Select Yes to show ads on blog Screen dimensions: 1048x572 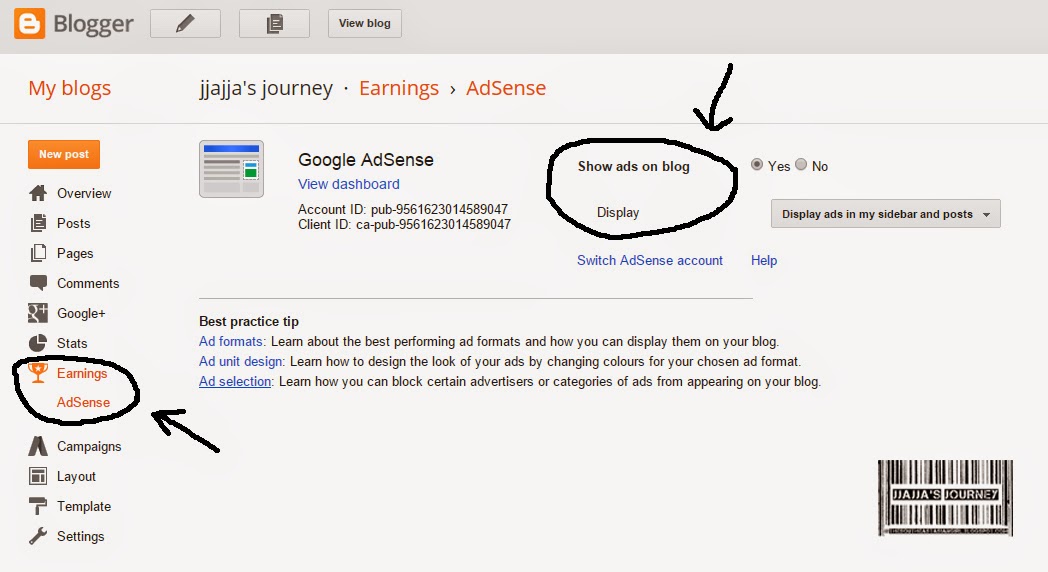[x=757, y=164]
